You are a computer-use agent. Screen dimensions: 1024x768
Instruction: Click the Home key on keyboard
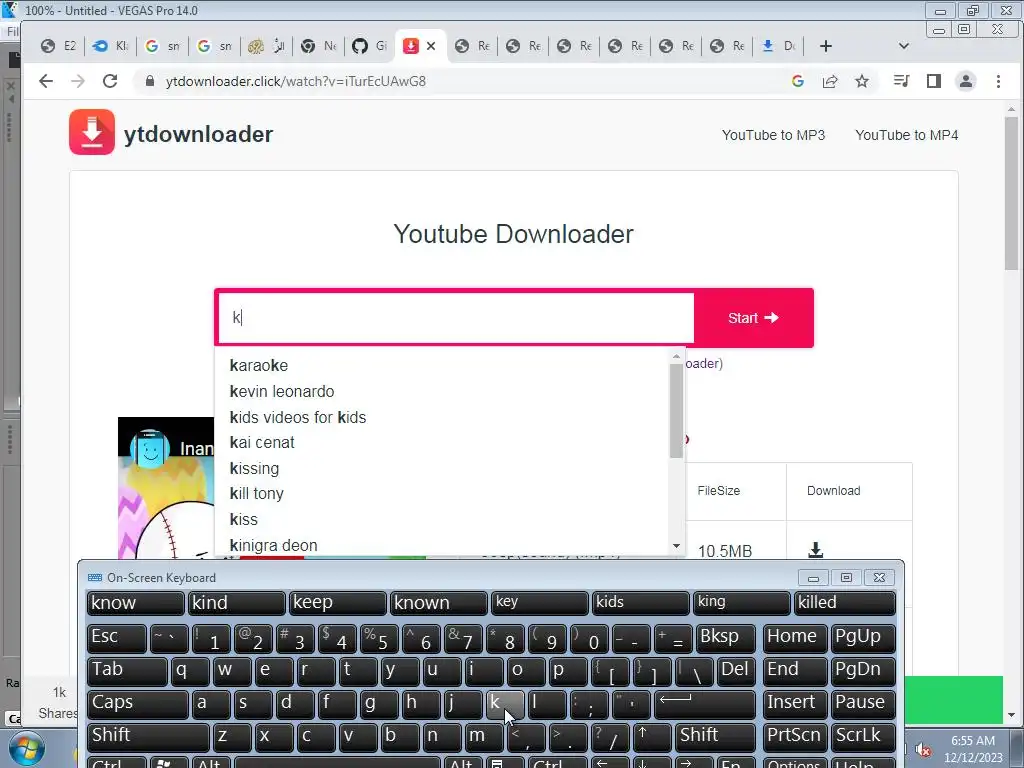tap(795, 638)
